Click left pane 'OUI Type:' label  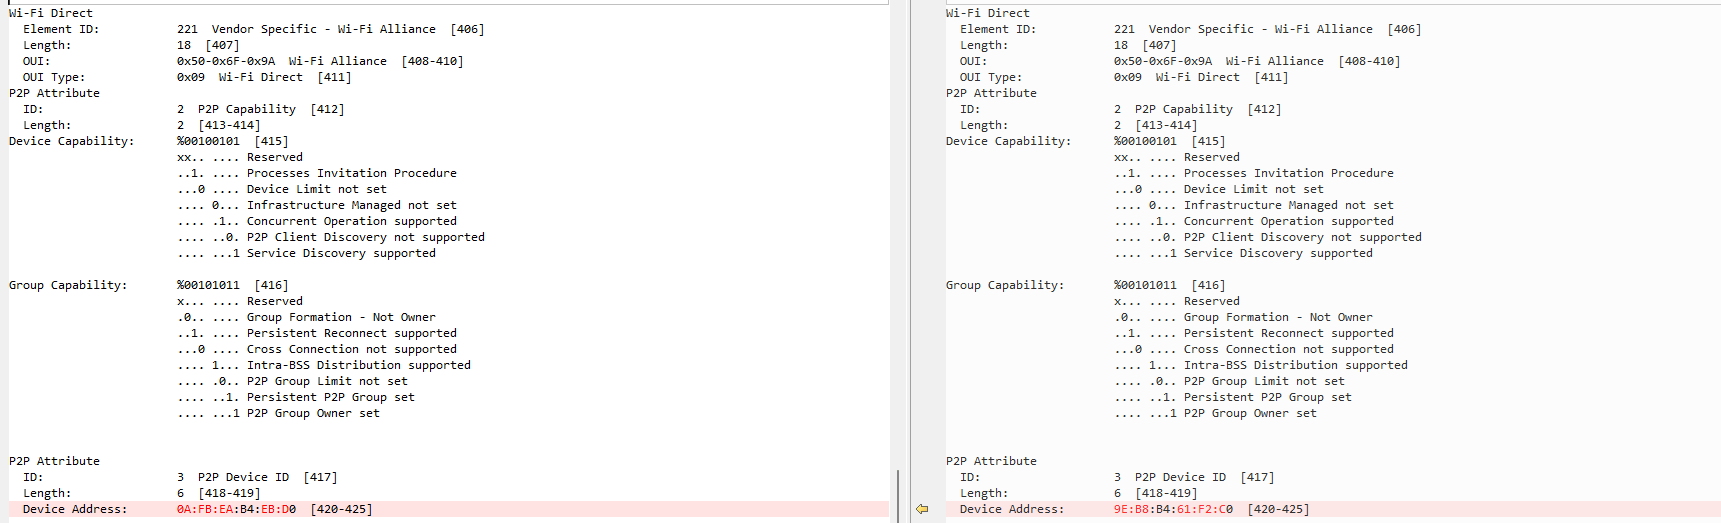(54, 77)
